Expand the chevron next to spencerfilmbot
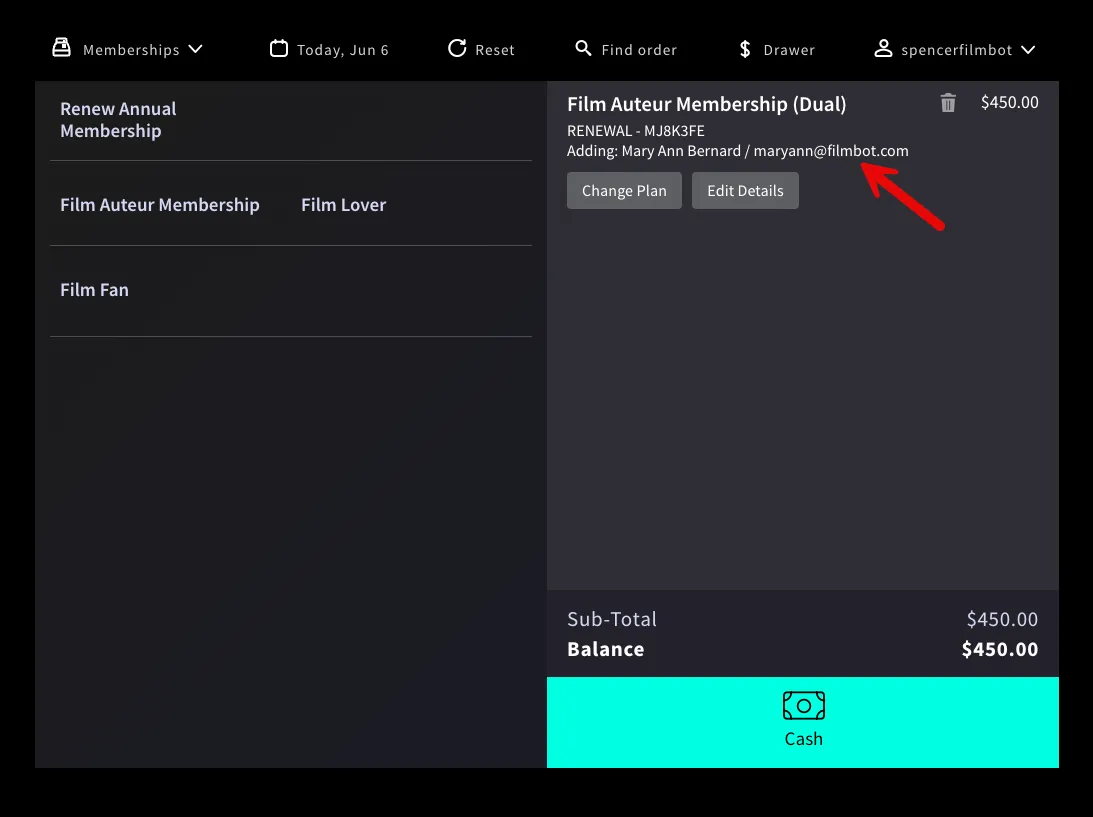 pyautogui.click(x=1028, y=49)
